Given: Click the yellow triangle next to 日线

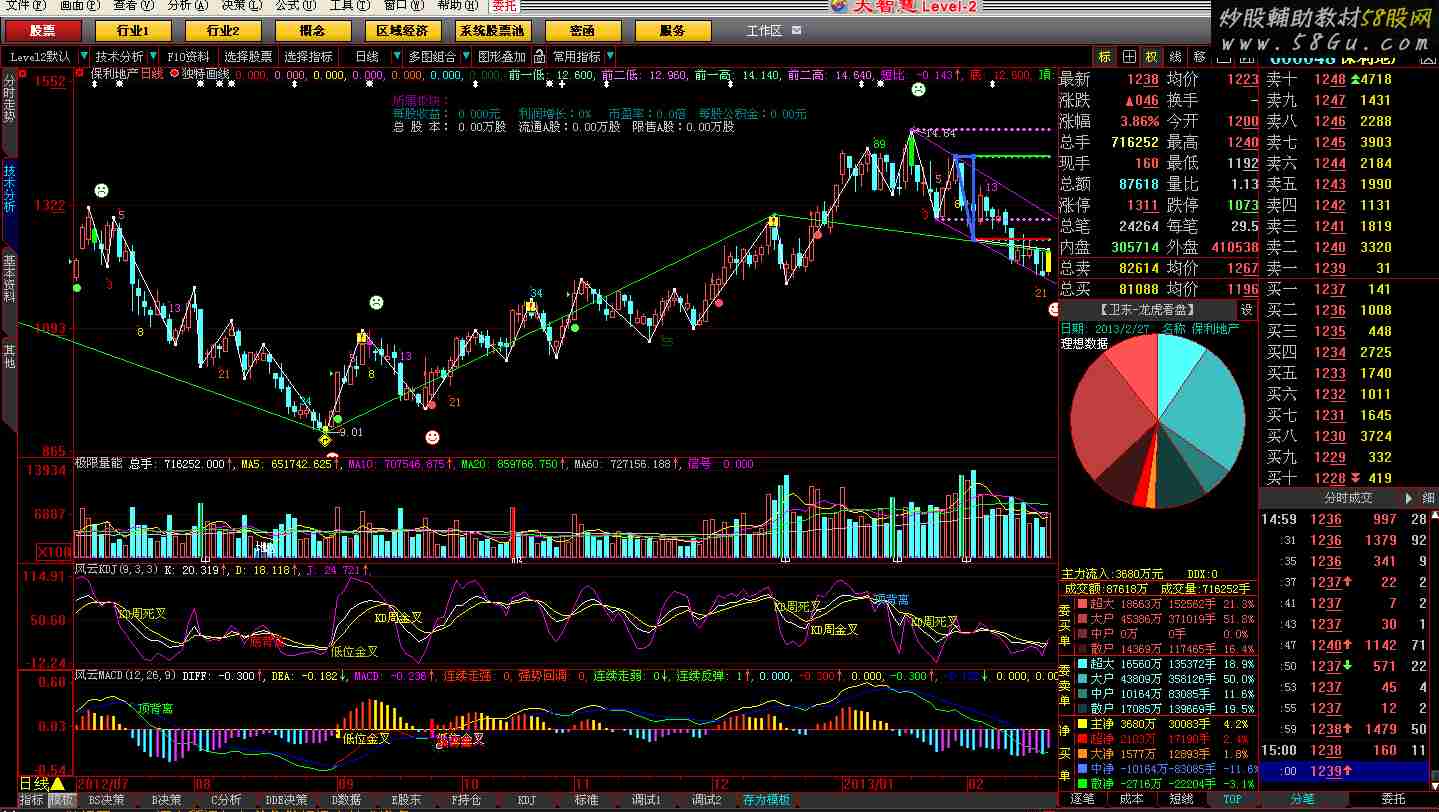Looking at the screenshot, I should (56, 783).
